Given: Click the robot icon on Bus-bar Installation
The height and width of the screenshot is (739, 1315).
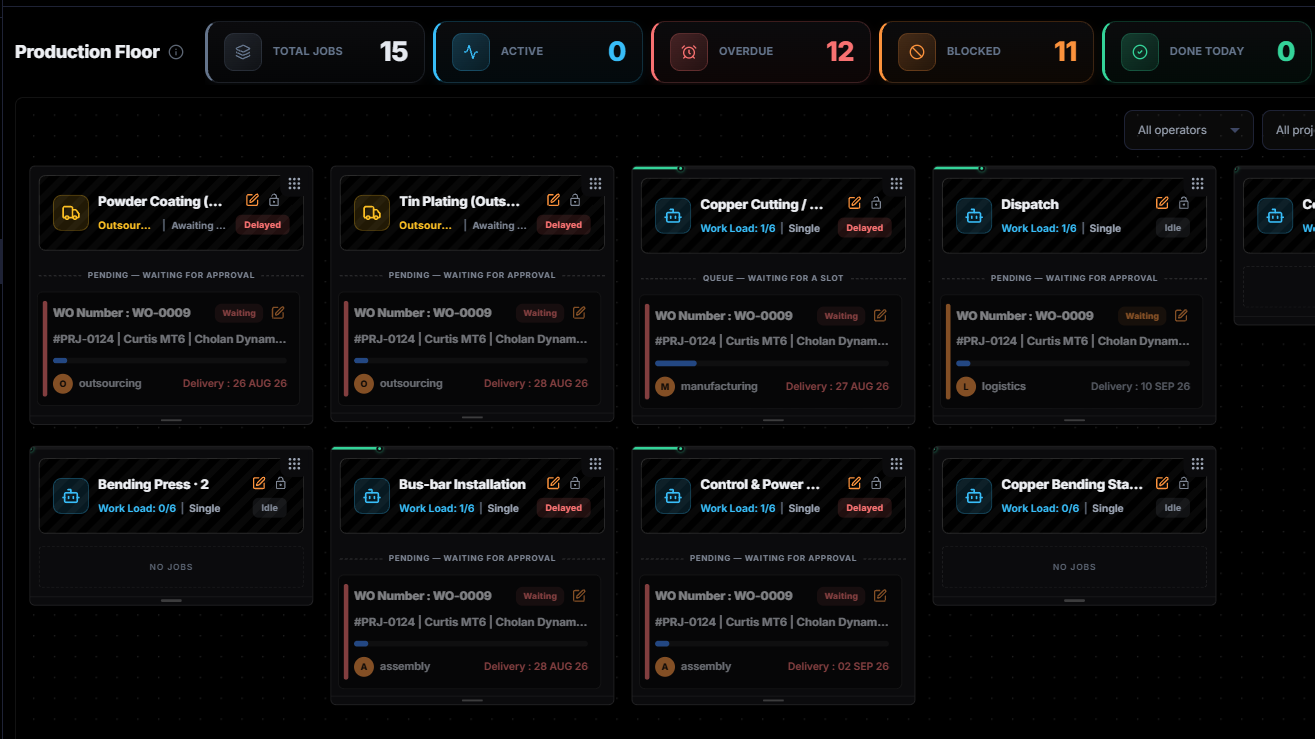Looking at the screenshot, I should point(372,496).
